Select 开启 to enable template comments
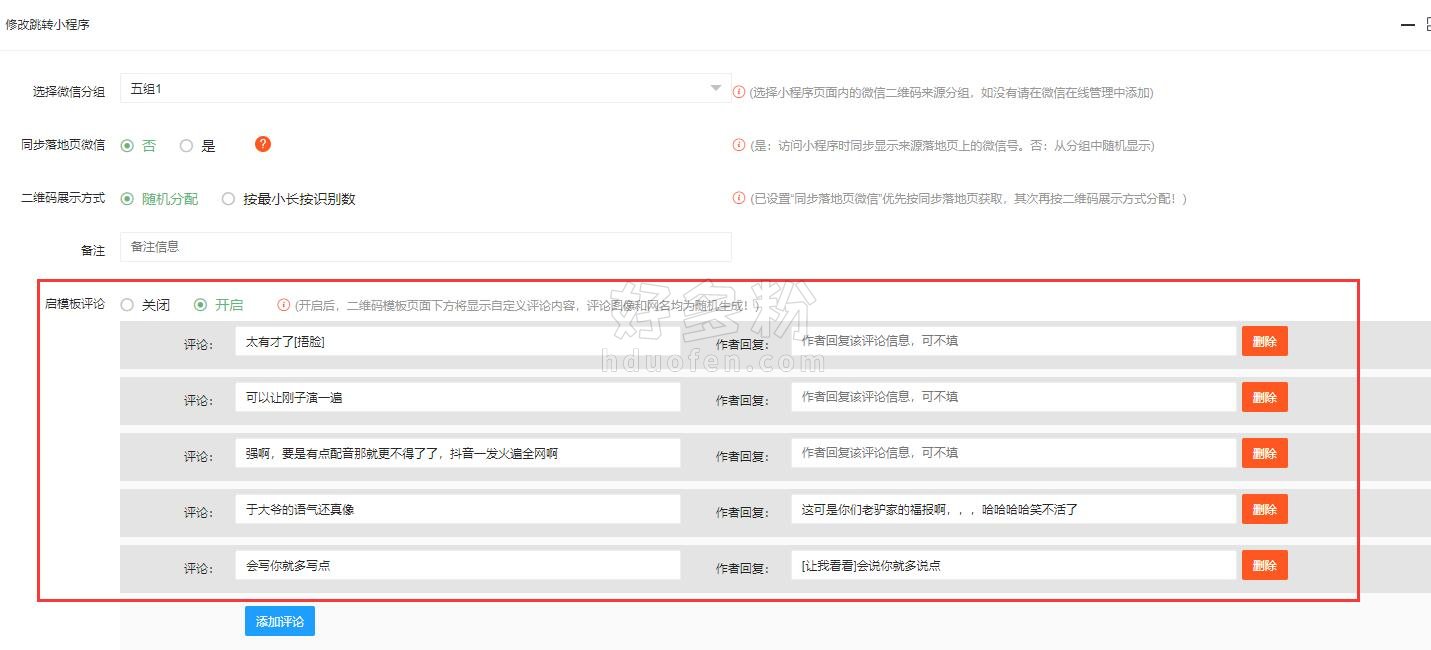1431x650 pixels. click(x=200, y=305)
